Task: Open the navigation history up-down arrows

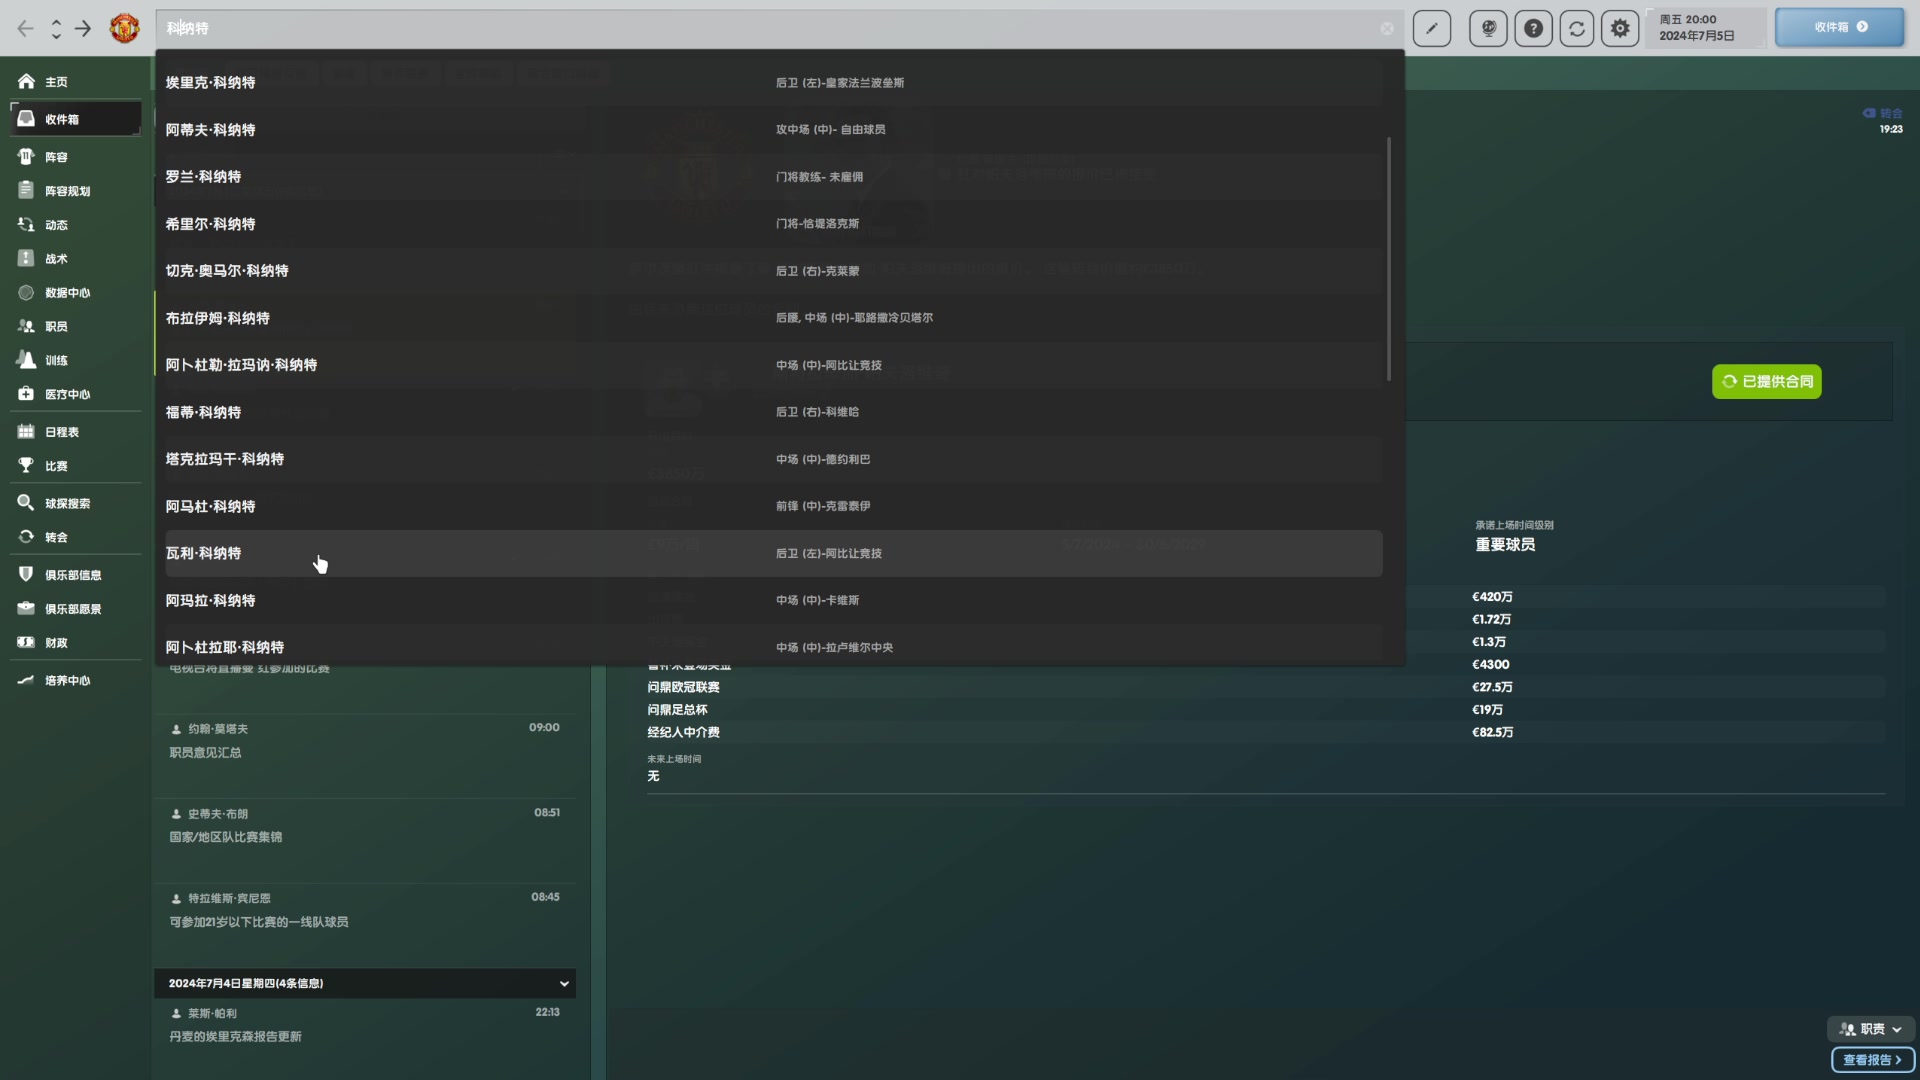Action: (x=56, y=28)
